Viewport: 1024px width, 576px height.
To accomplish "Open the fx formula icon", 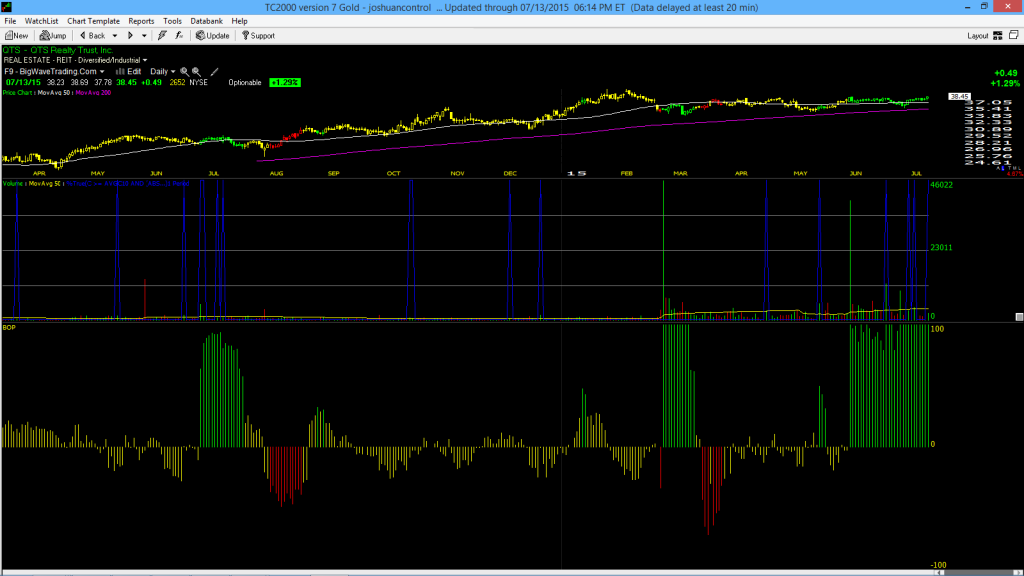I will 179,36.
